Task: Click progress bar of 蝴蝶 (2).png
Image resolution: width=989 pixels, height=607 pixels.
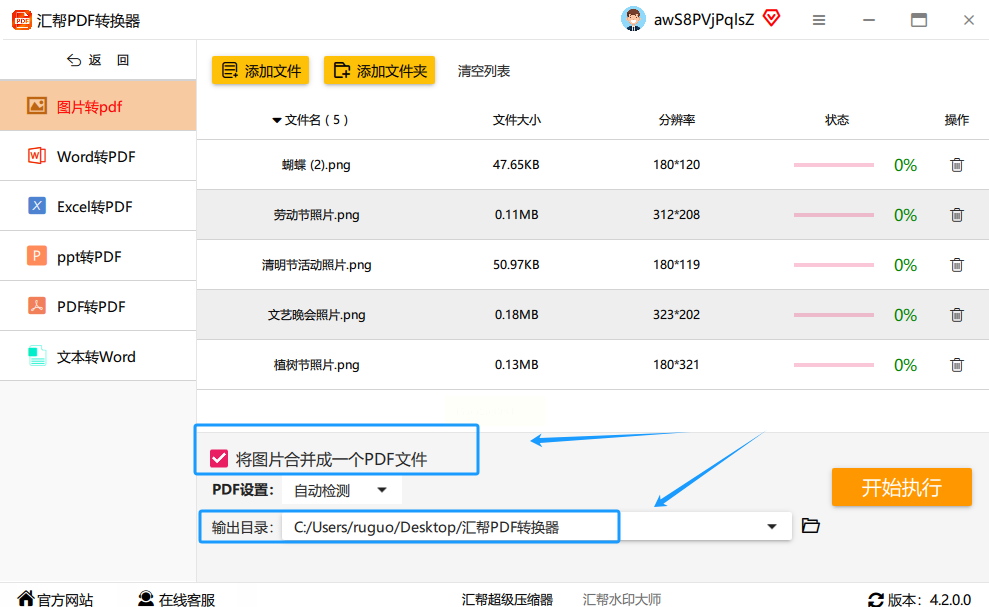Action: tap(833, 165)
